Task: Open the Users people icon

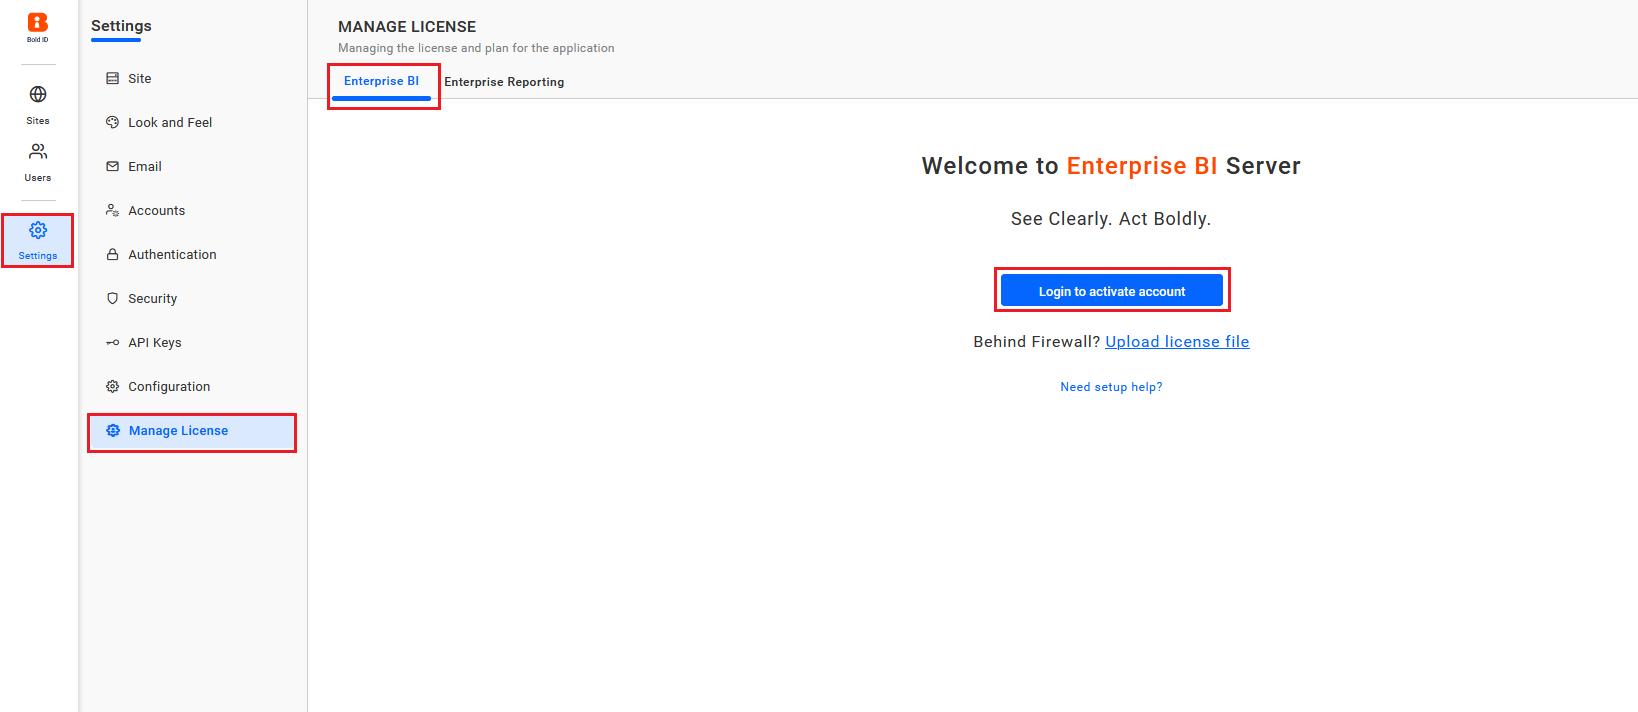Action: 38,151
